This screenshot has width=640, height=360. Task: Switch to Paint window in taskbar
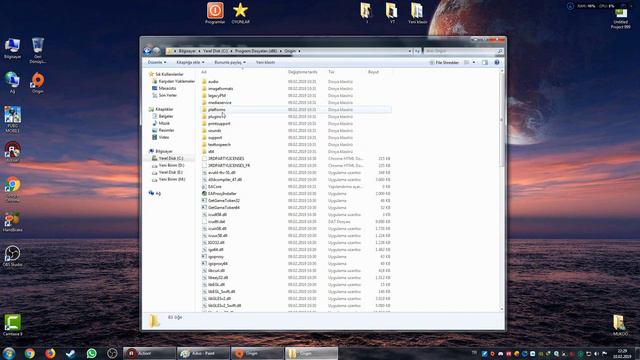pyautogui.click(x=203, y=353)
